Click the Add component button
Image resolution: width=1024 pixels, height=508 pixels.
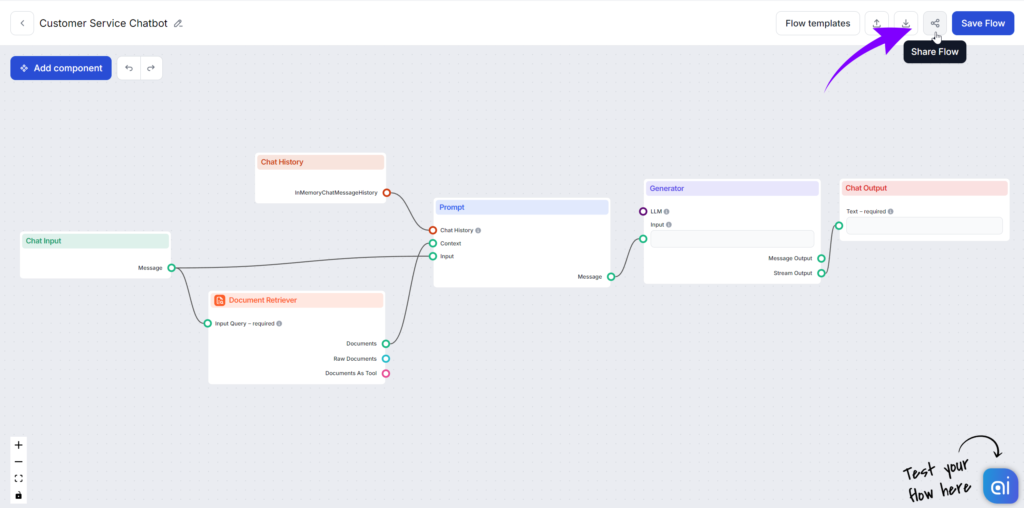[x=61, y=68]
